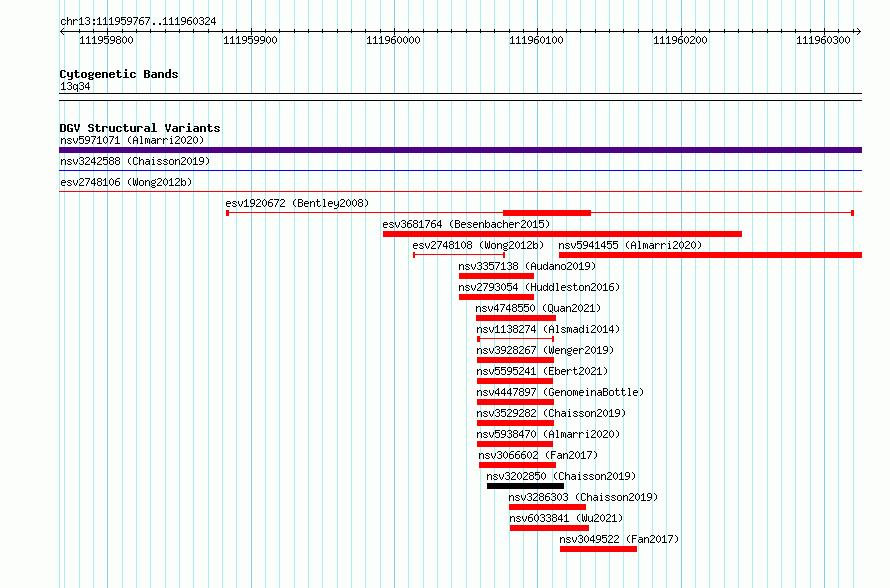Viewport: 890px width, 588px height.
Task: Select the nsv3242588 (Chaisson2019) blue line
Action: tap(460, 170)
